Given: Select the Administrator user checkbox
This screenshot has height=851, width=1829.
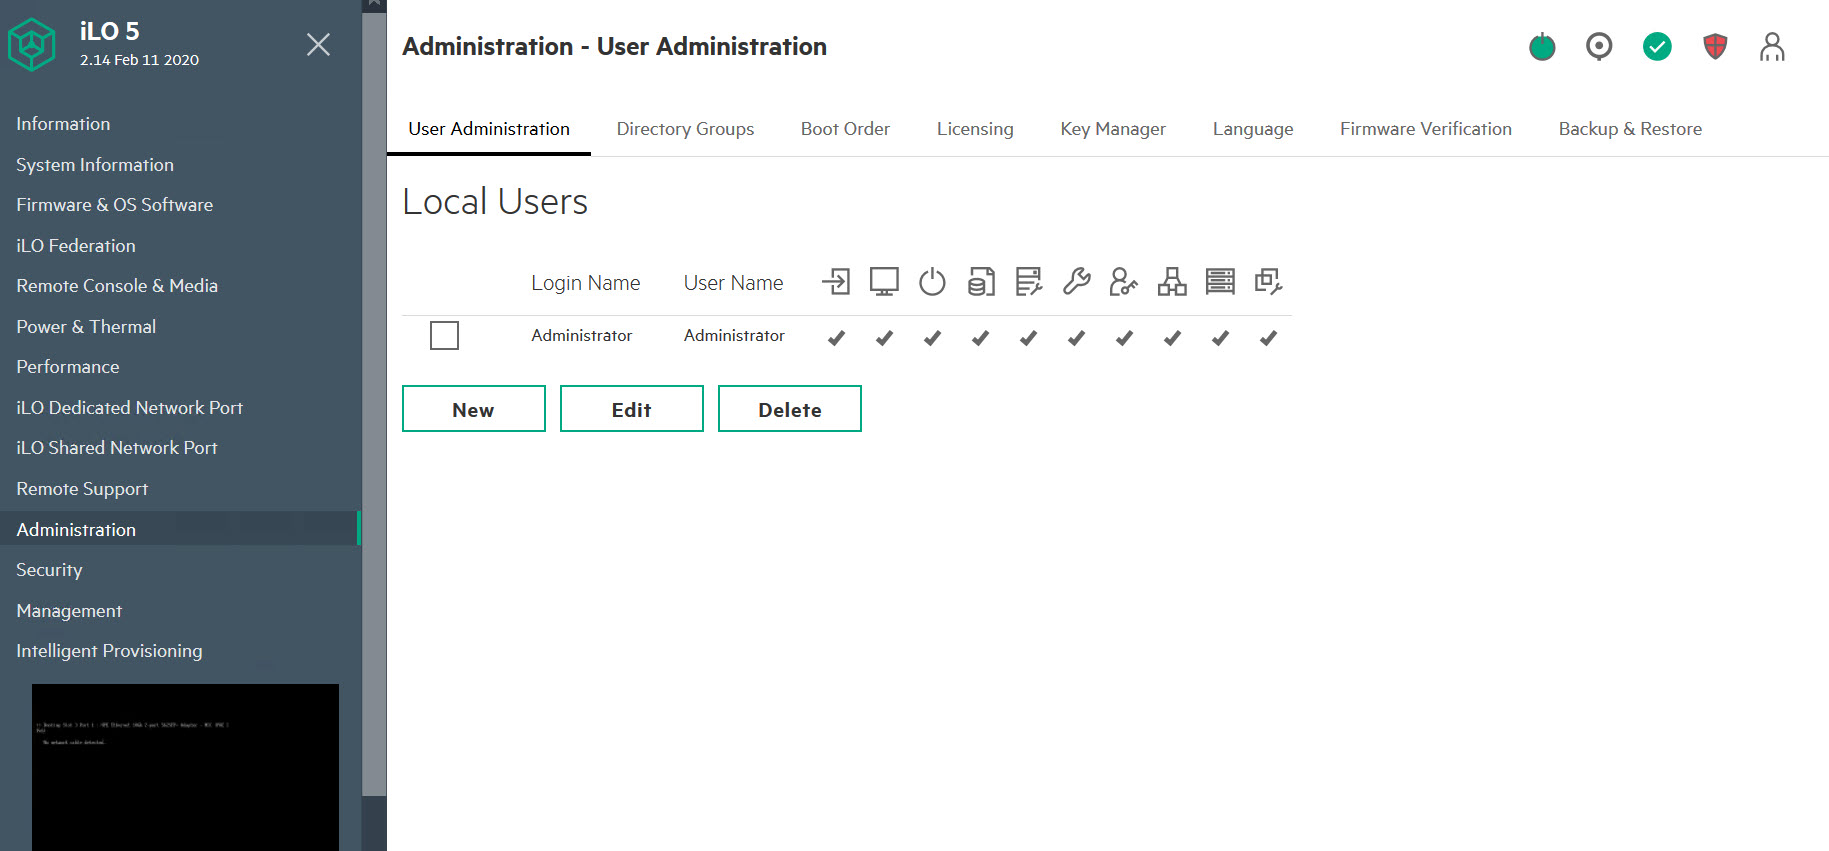Looking at the screenshot, I should [444, 336].
